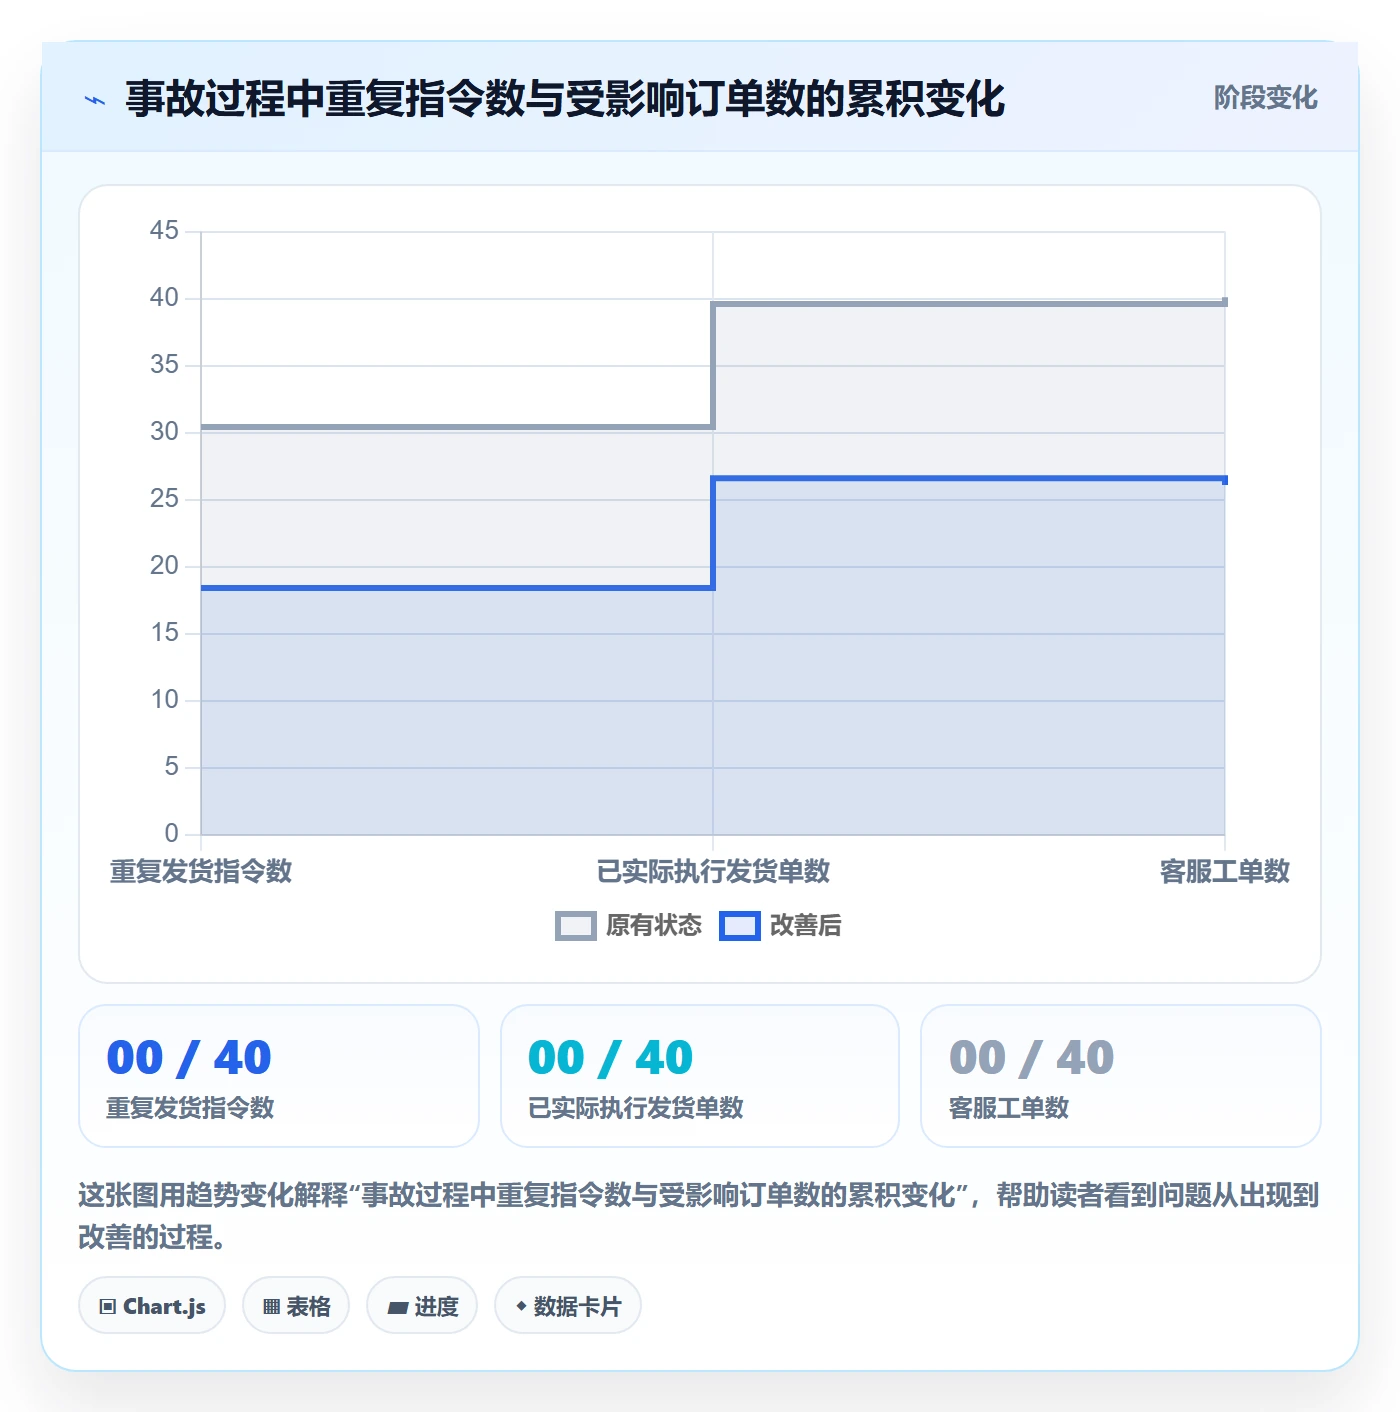The image size is (1400, 1412).
Task: Select the Chart.js tag chip
Action: [x=152, y=1305]
